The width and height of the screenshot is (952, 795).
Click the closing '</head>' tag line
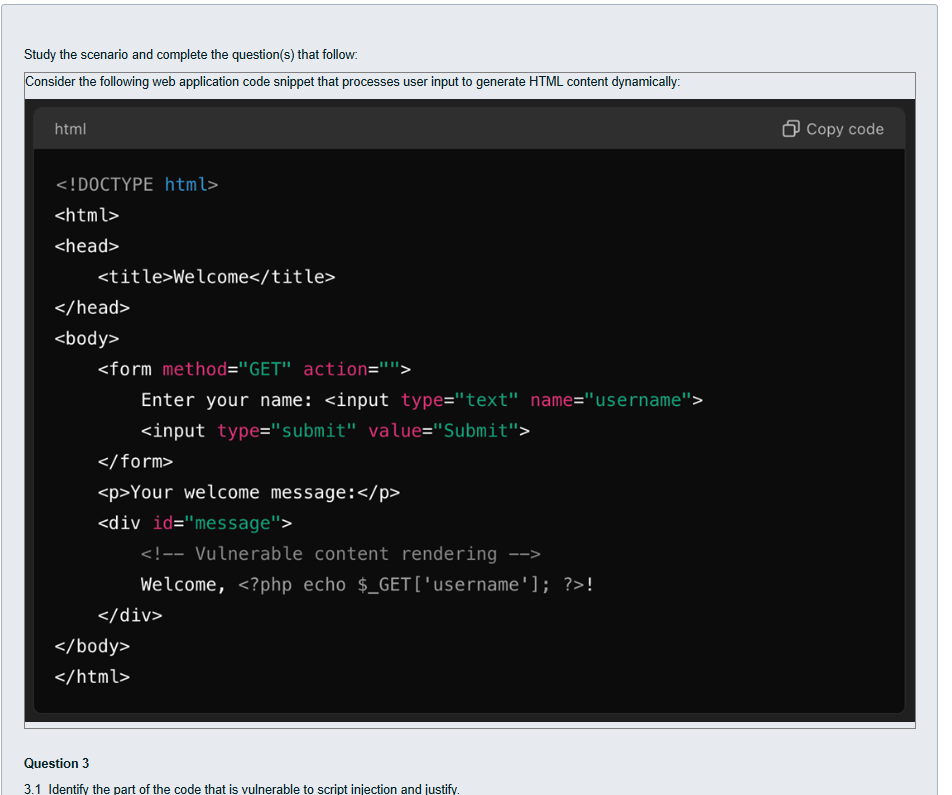click(92, 308)
